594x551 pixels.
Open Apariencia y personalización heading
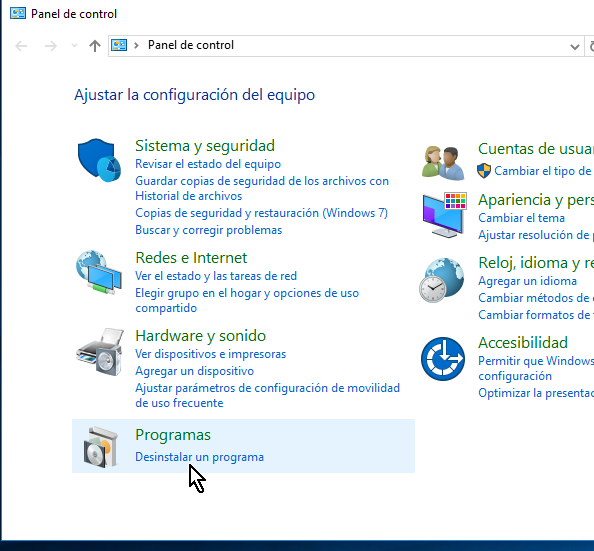coord(536,200)
